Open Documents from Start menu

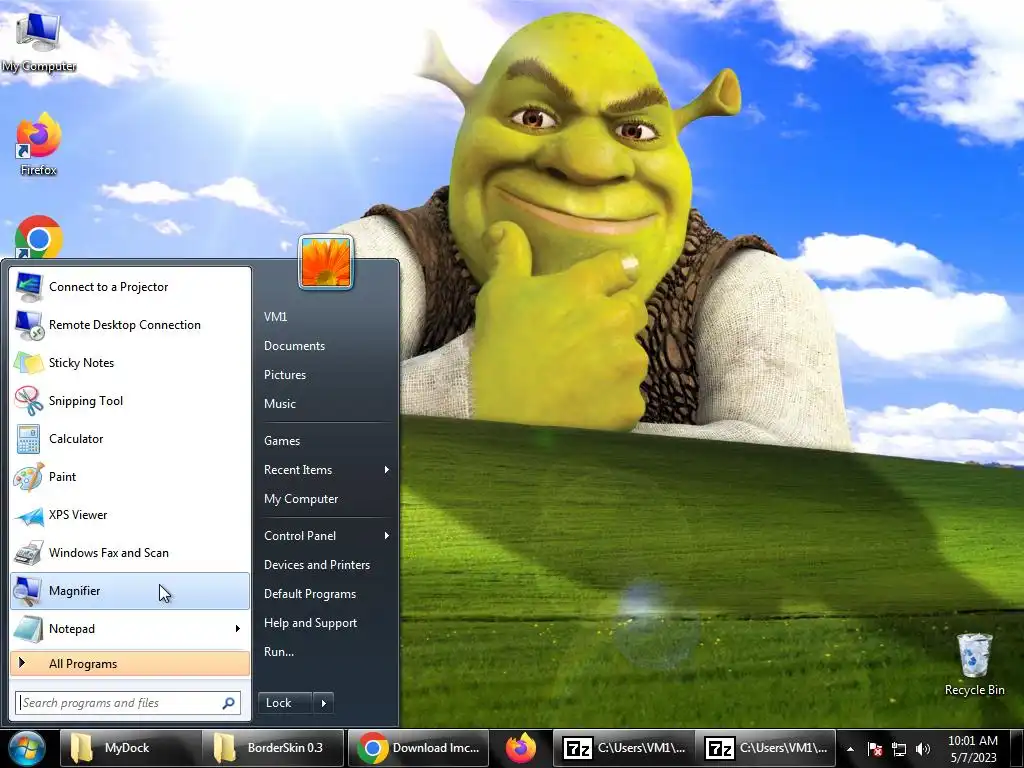coord(294,345)
